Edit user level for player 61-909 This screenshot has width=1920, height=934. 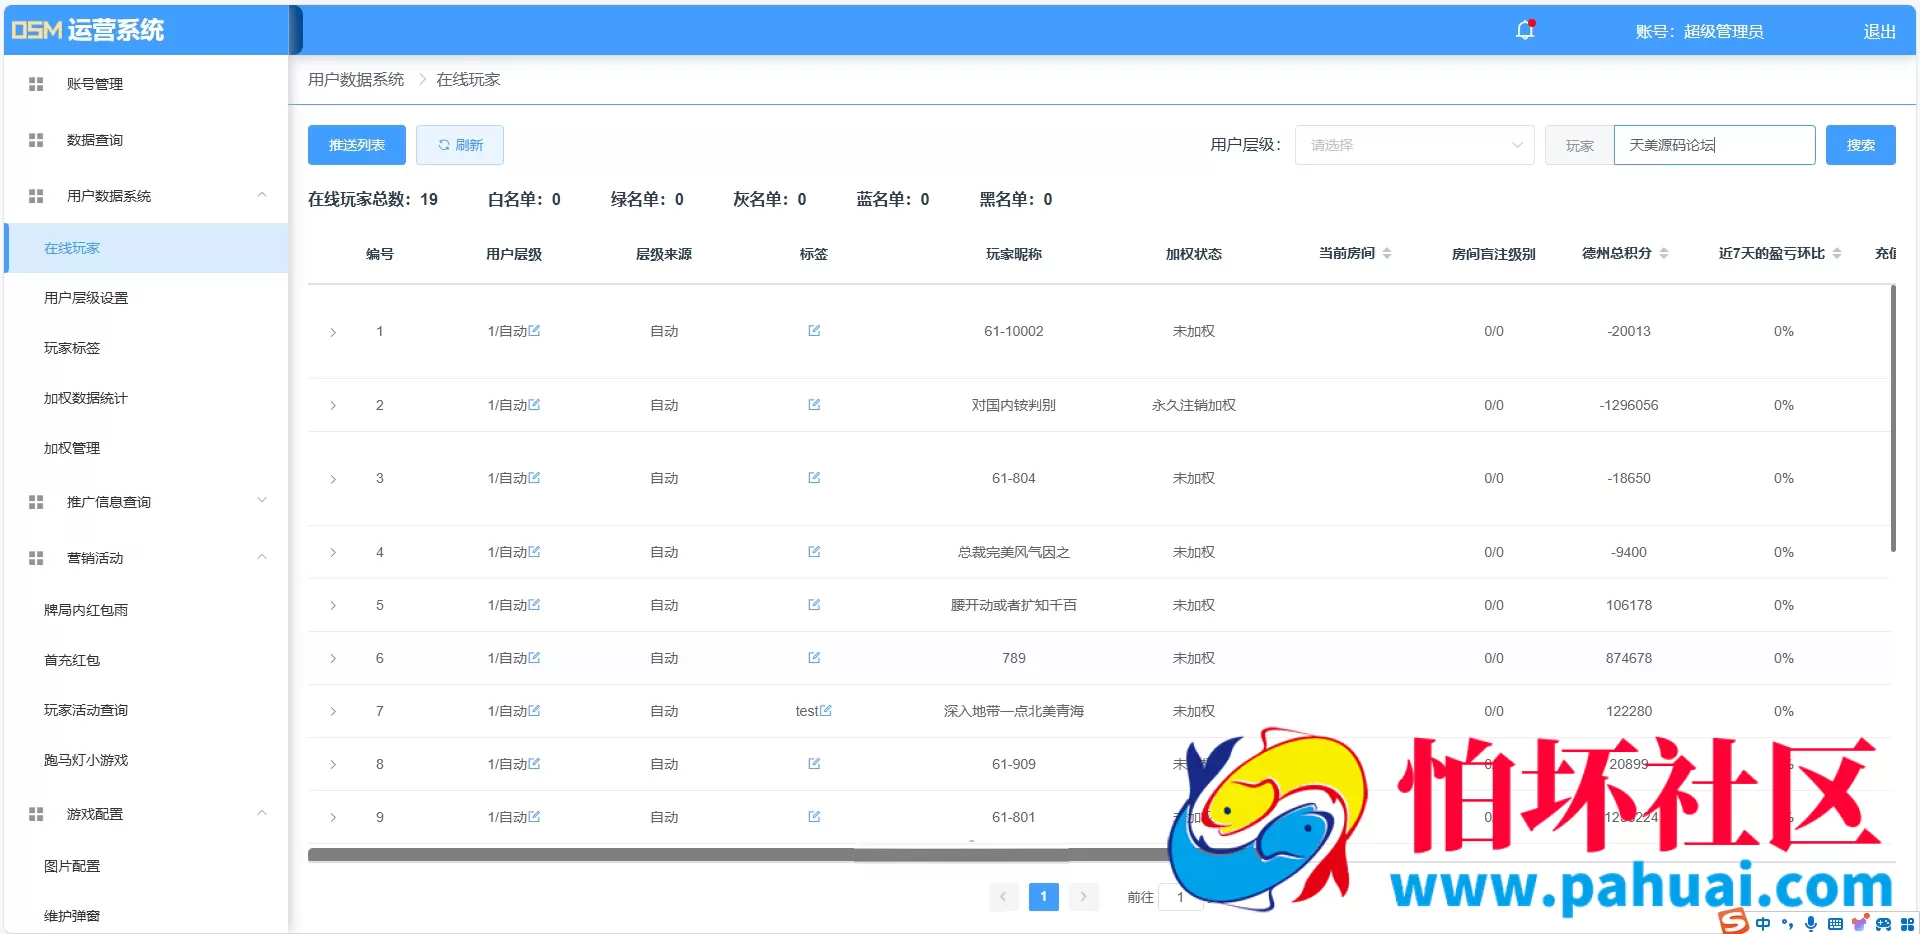pos(534,764)
